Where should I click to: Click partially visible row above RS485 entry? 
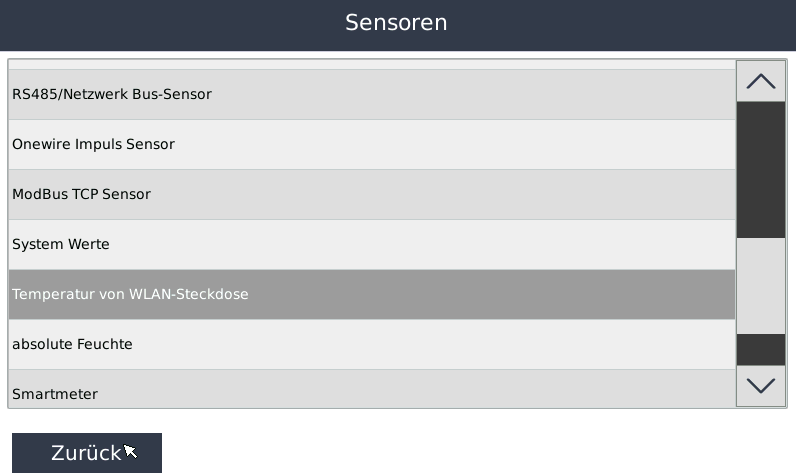(x=371, y=64)
